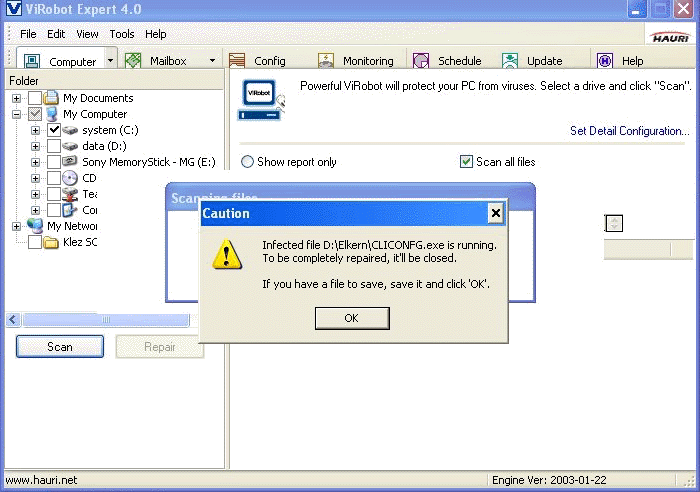Viewport: 700px width, 492px height.
Task: Click the Update toolbar icon
Action: coord(510,61)
